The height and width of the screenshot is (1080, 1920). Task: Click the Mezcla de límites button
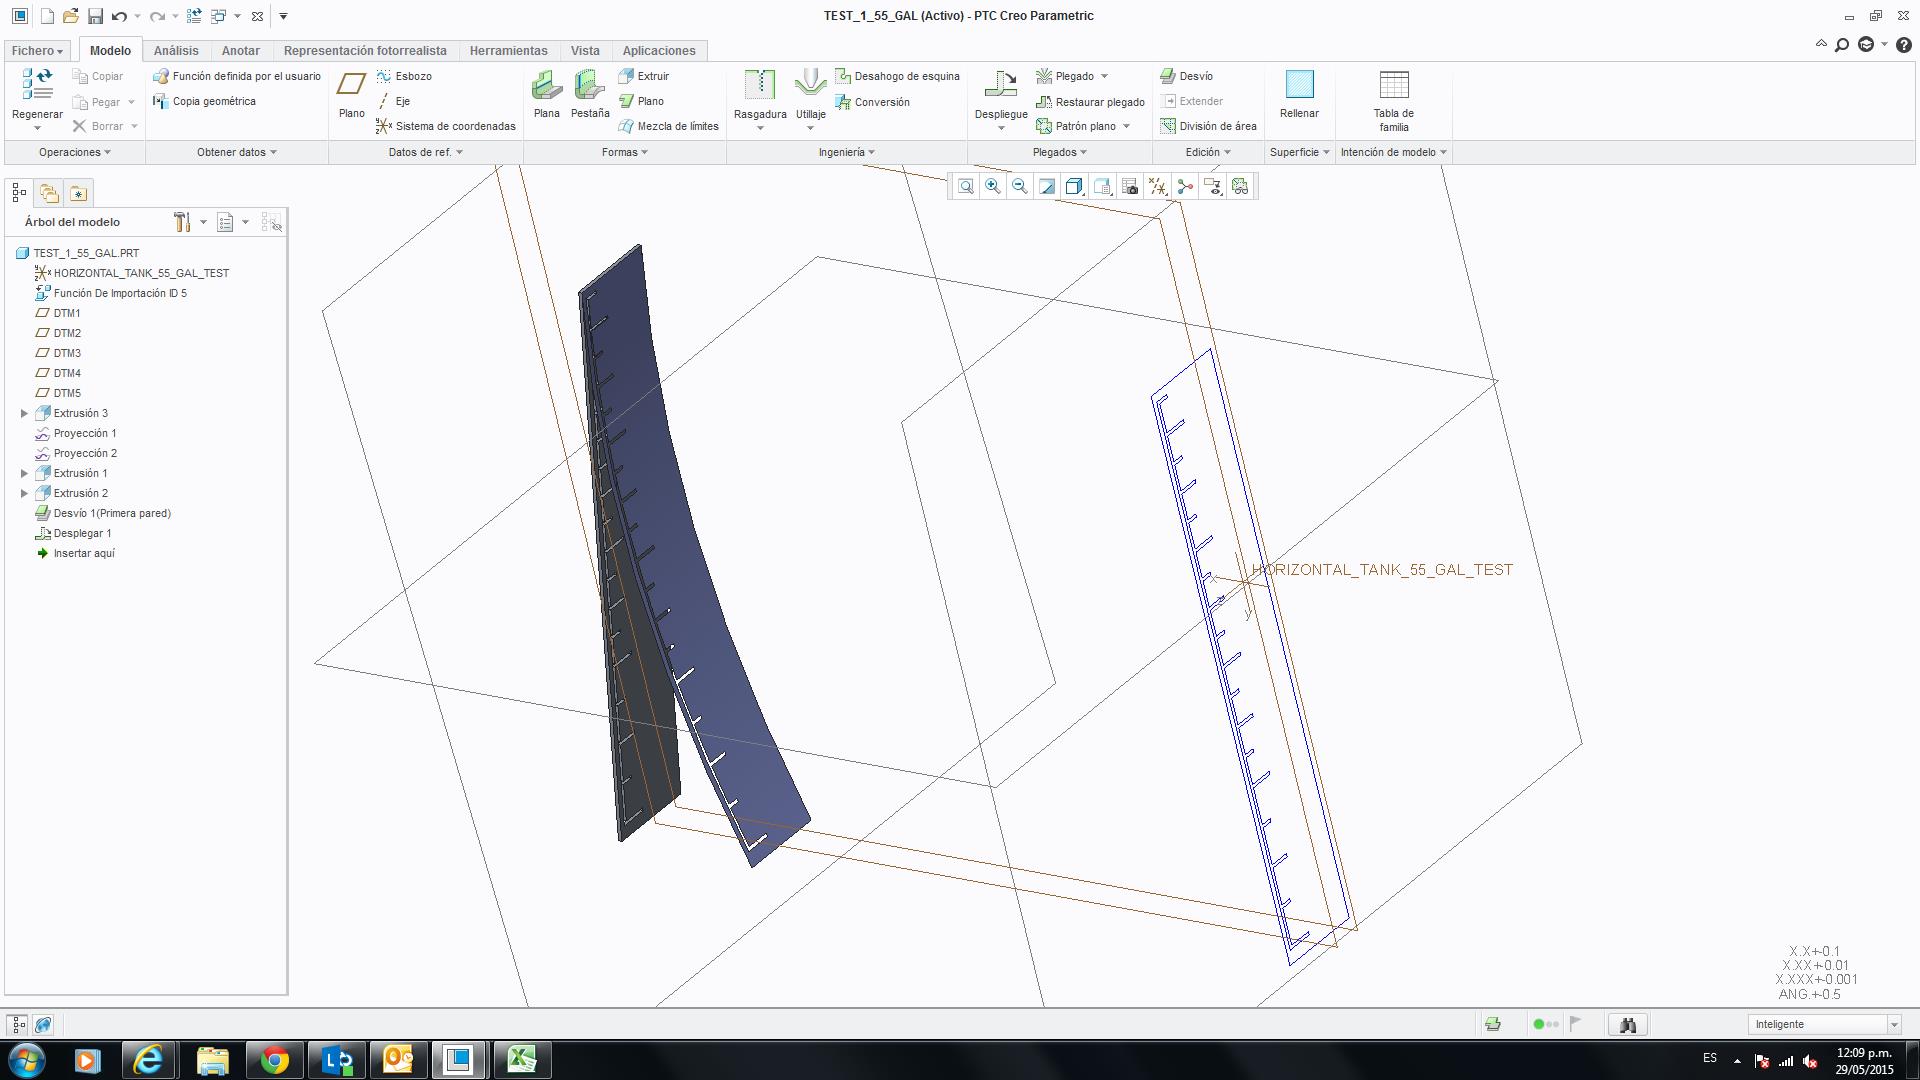pyautogui.click(x=668, y=126)
